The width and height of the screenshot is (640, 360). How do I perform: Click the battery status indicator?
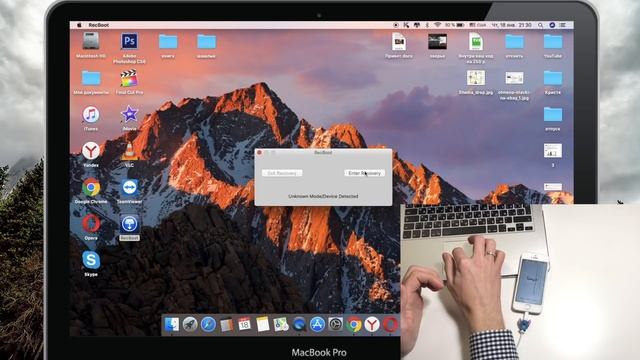pos(455,25)
